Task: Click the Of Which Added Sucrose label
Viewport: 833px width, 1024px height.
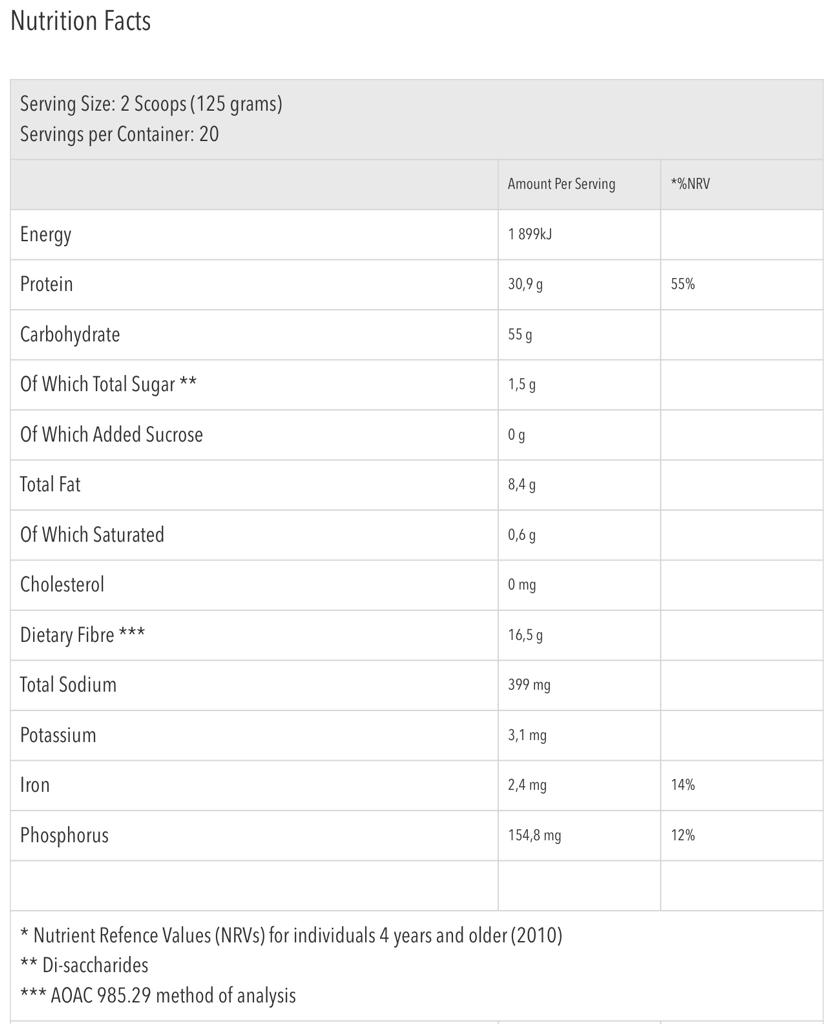Action: 111,435
